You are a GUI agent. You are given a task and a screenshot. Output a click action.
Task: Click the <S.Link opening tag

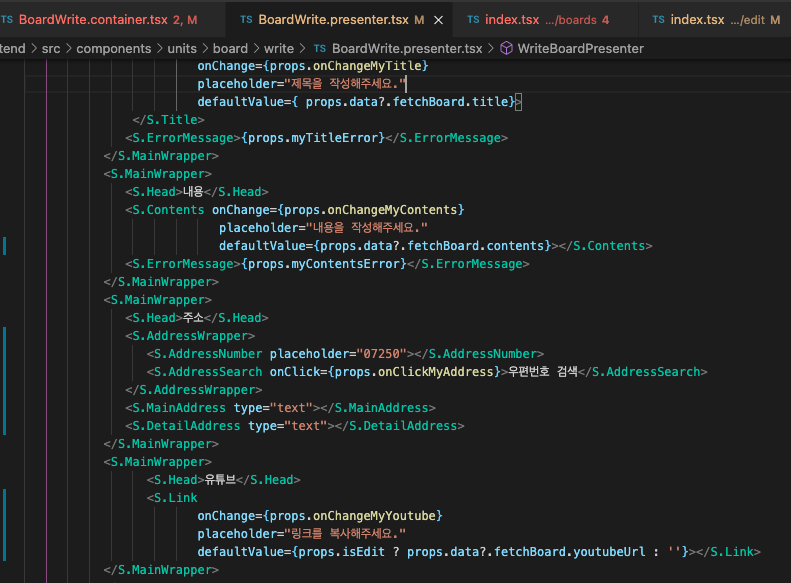pyautogui.click(x=172, y=498)
